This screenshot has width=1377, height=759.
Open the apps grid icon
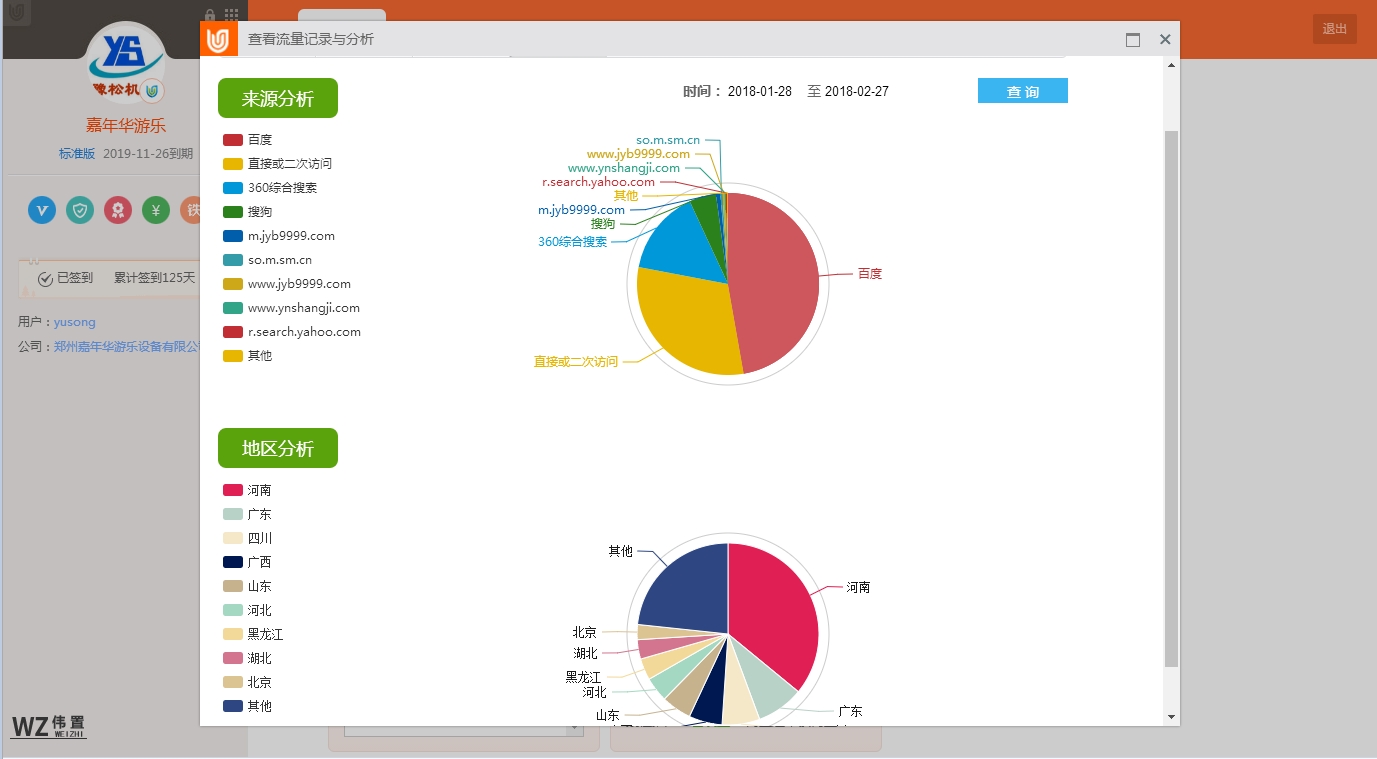[x=231, y=15]
